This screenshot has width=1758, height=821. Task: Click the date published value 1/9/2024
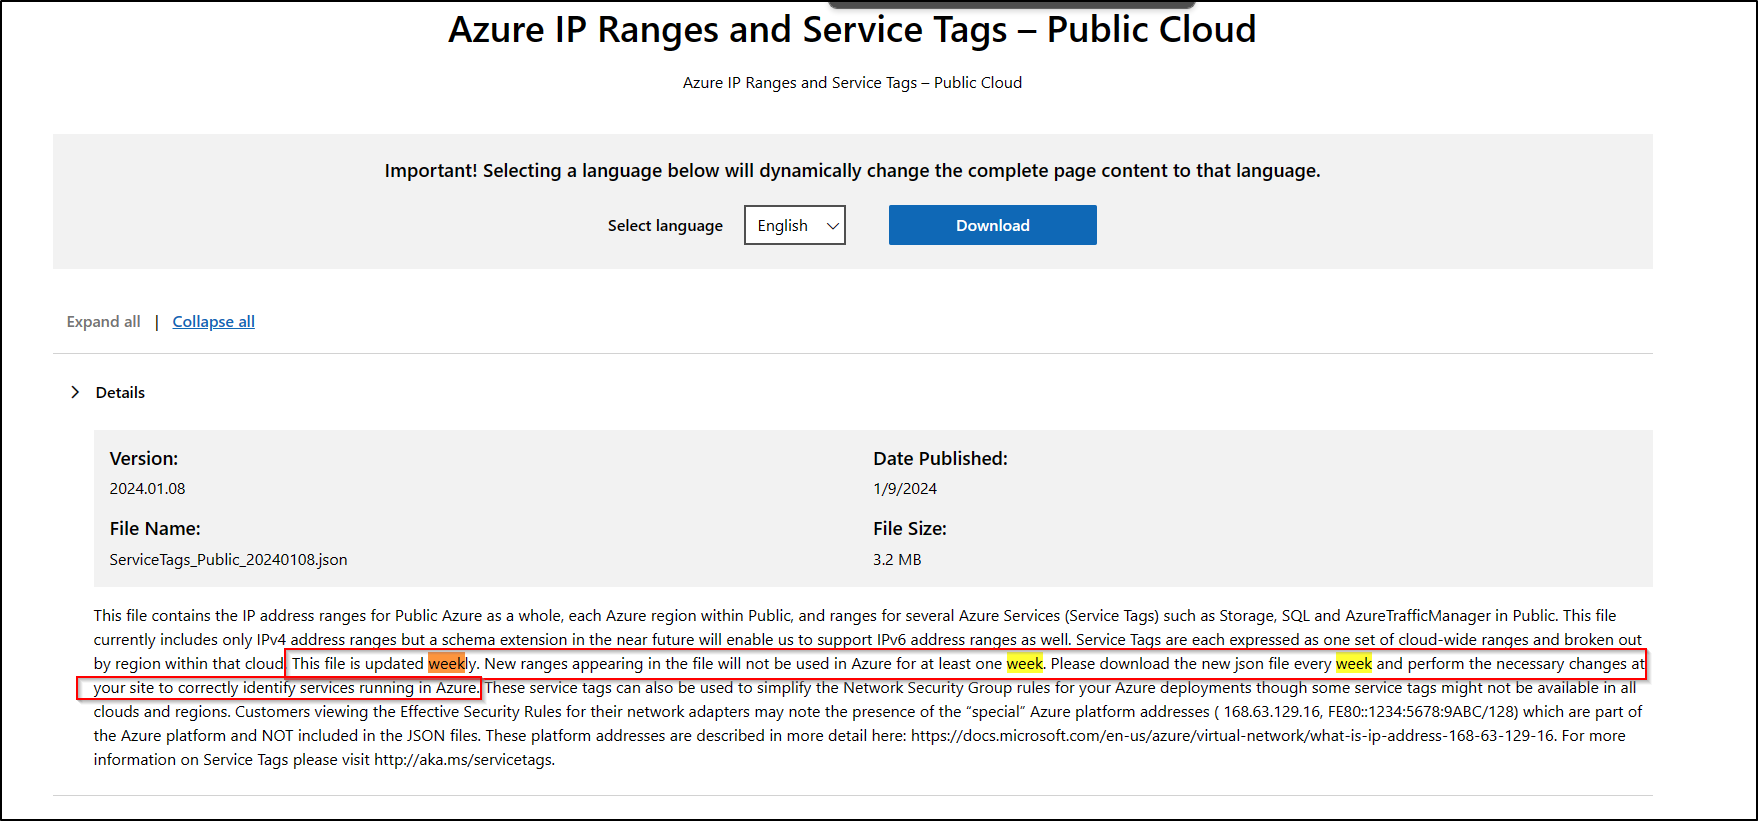click(905, 488)
